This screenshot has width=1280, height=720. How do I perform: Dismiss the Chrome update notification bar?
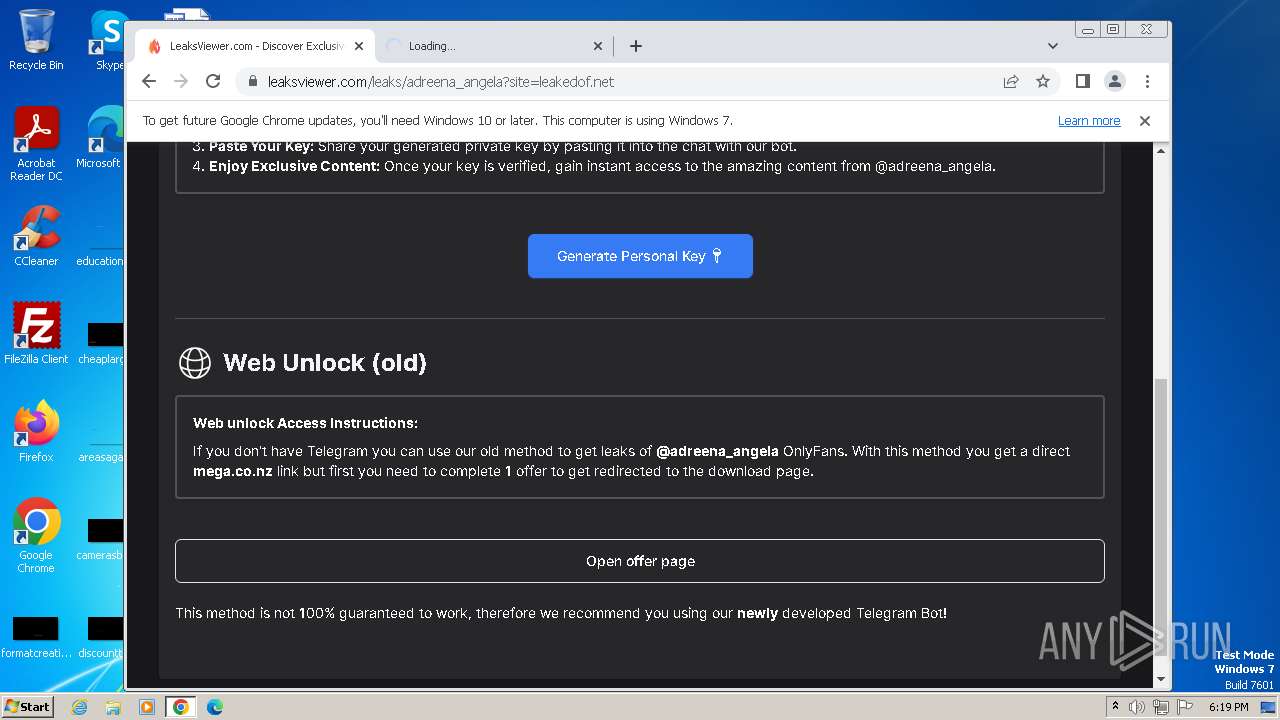pos(1145,121)
